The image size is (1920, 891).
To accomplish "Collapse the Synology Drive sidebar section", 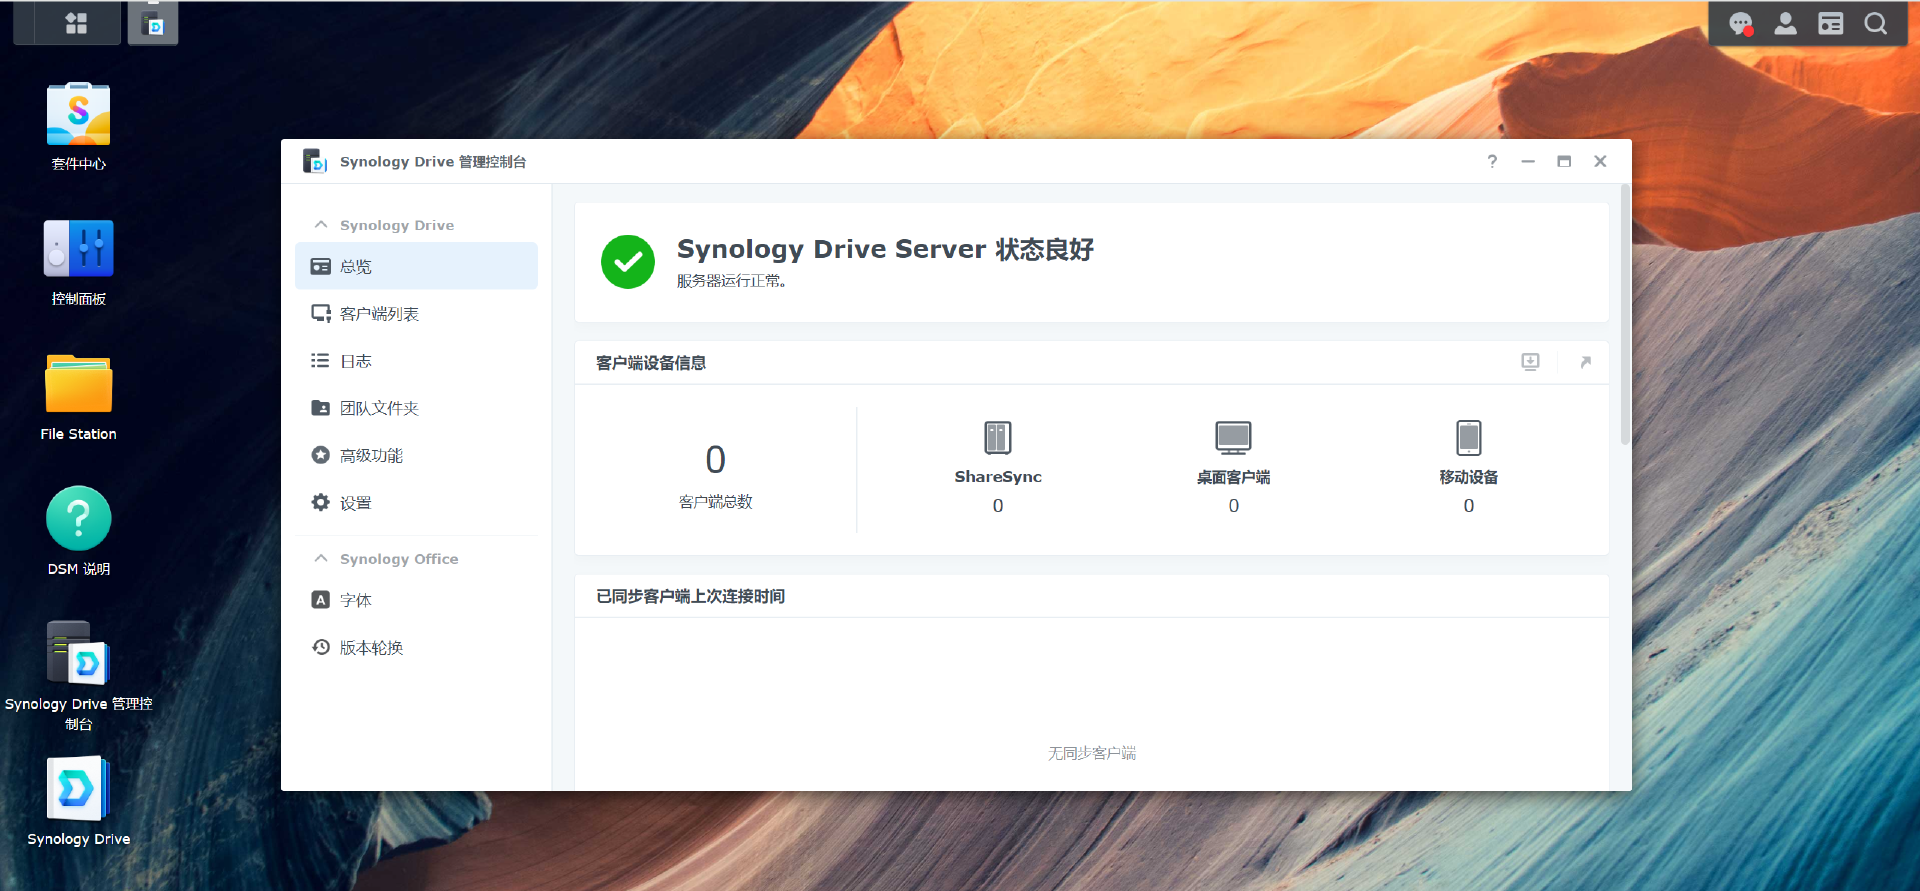I will (x=321, y=225).
